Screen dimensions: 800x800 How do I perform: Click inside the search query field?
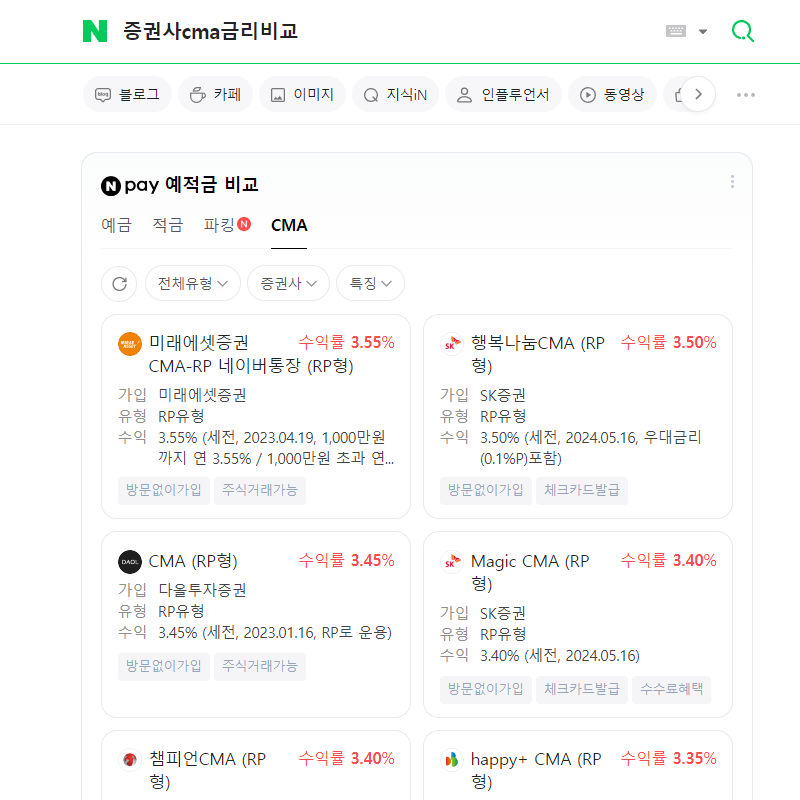[300, 31]
